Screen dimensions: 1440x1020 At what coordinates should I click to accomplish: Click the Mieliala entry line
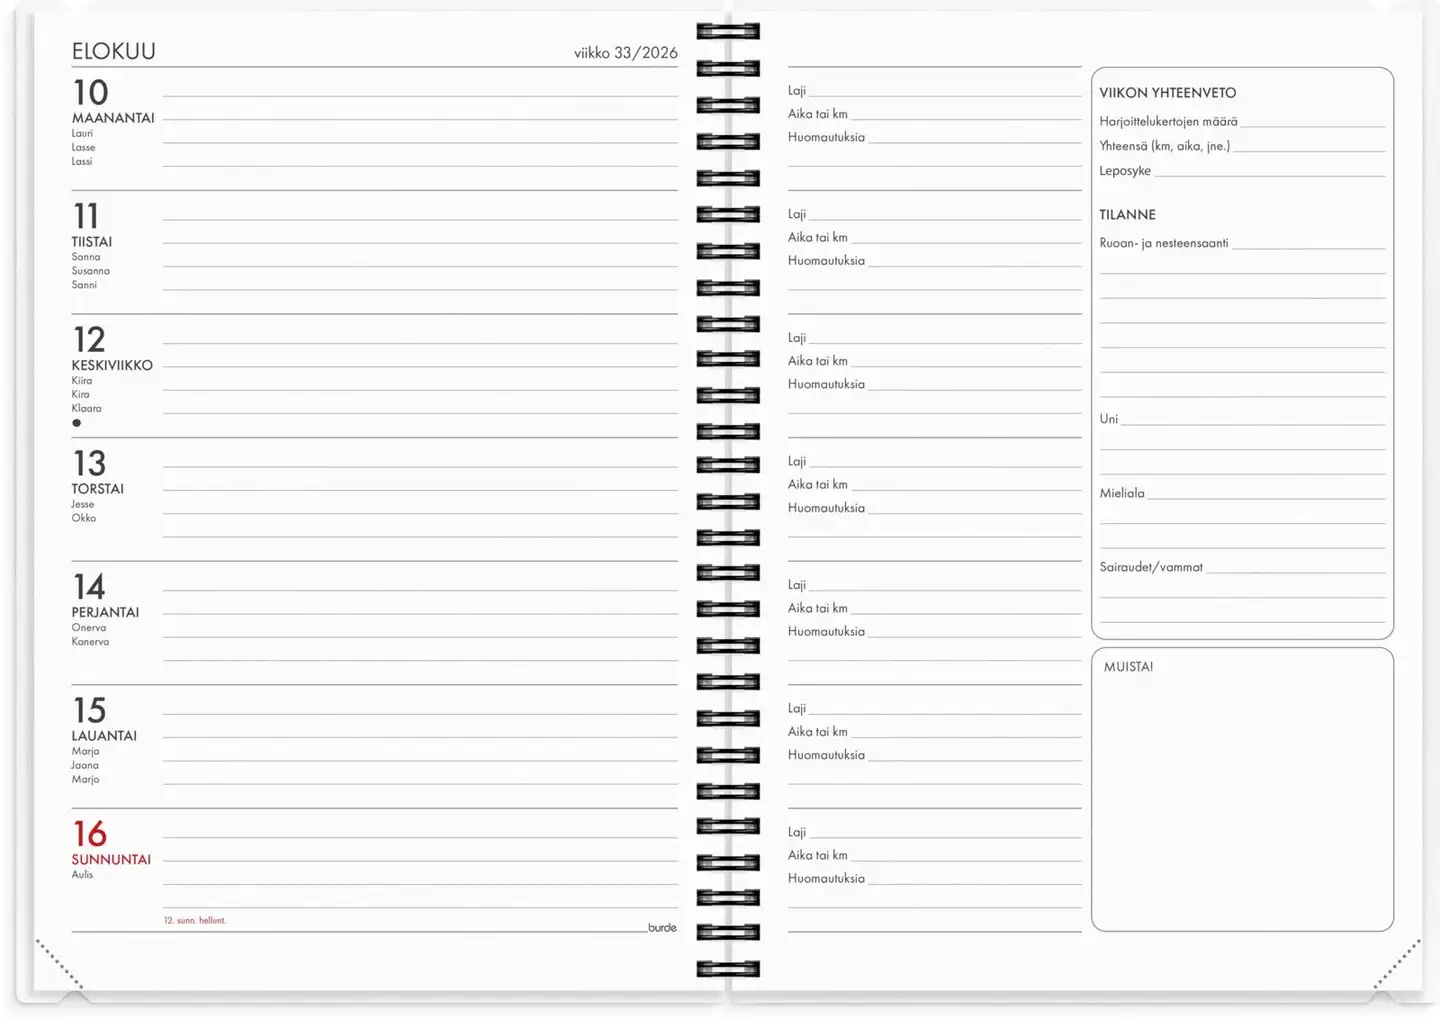coord(1265,494)
